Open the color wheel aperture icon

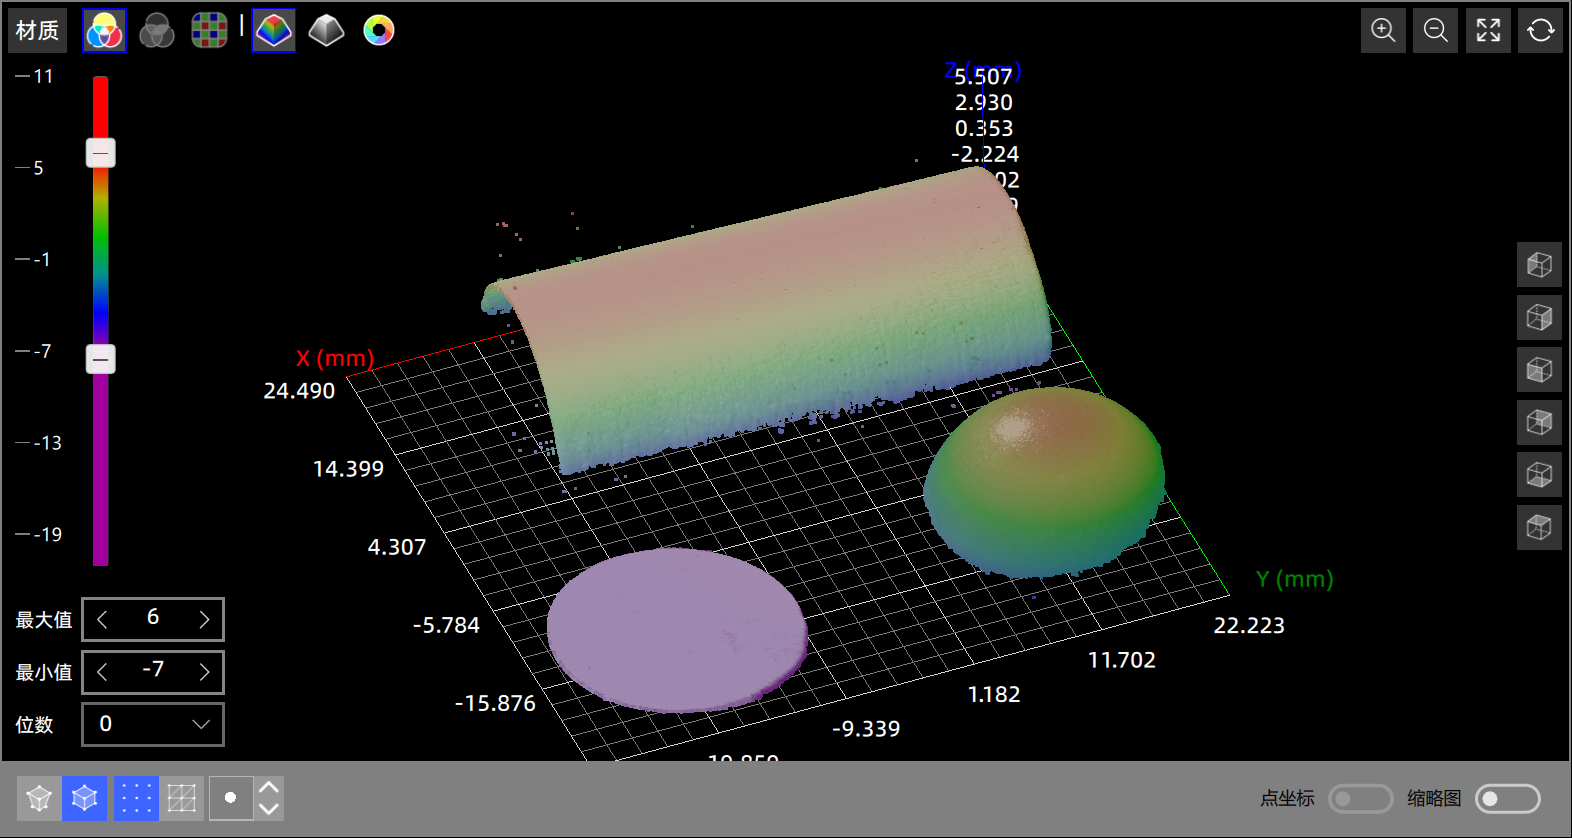379,31
